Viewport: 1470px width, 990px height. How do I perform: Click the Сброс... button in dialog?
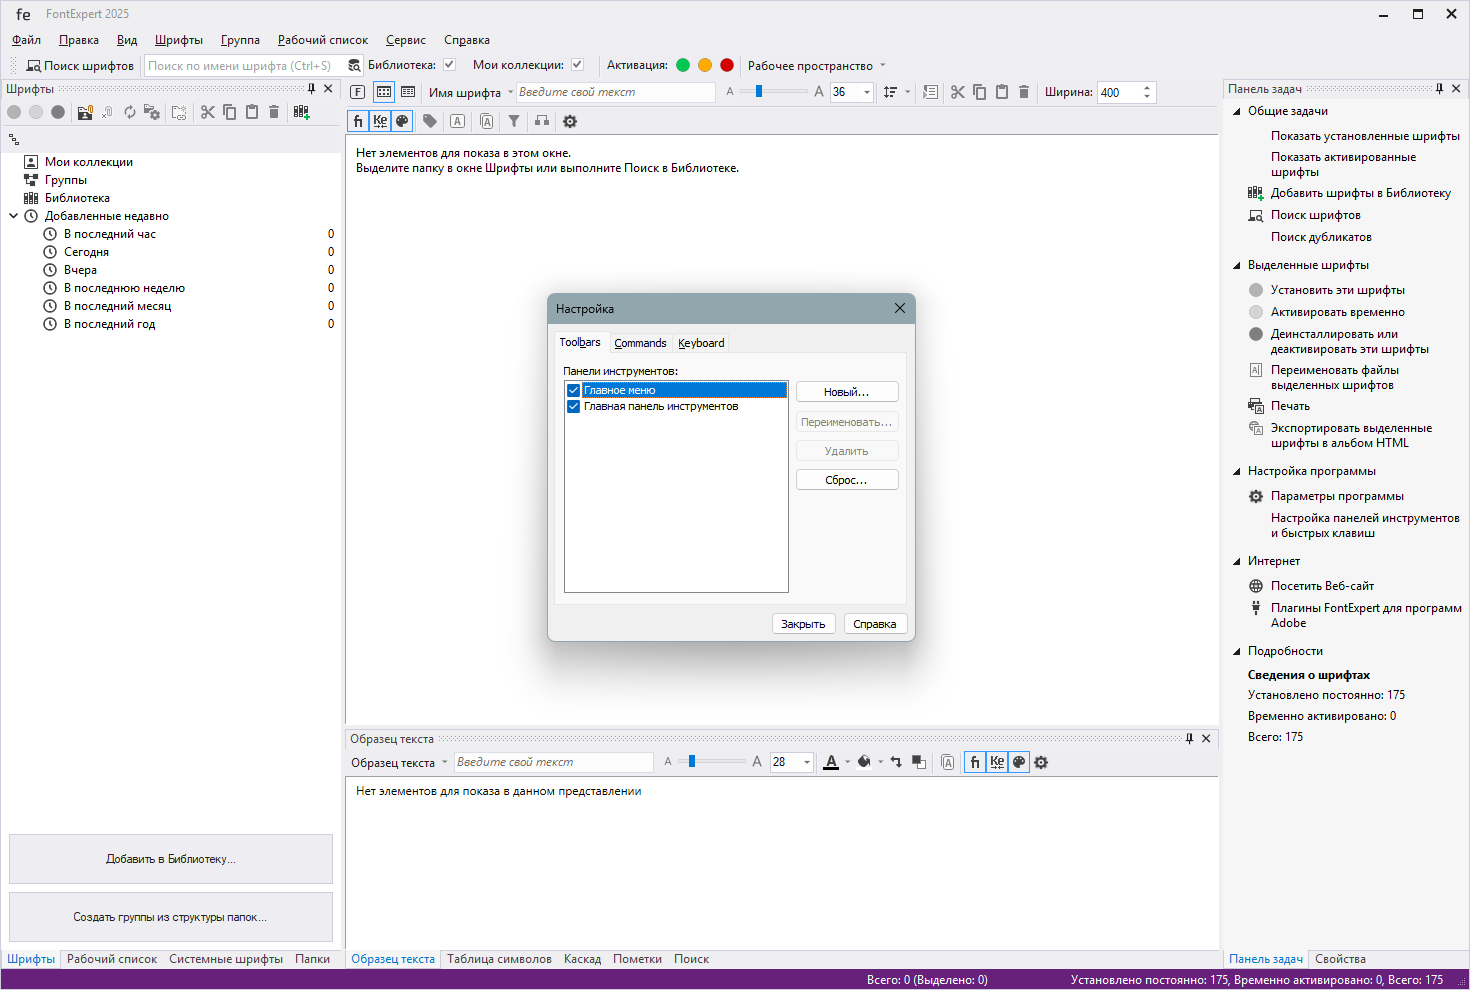[847, 480]
